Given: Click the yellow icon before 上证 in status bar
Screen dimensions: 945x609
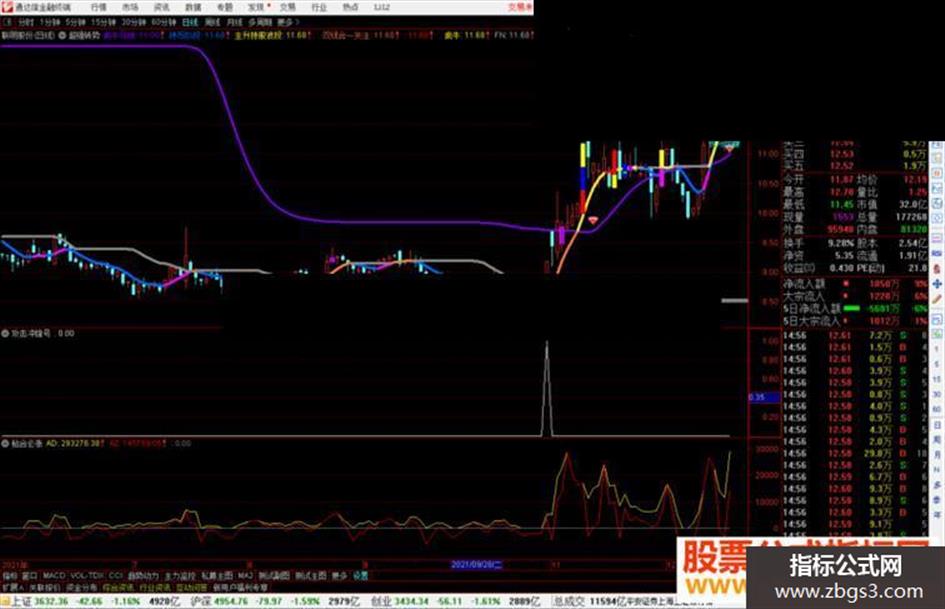Looking at the screenshot, I should [5, 601].
